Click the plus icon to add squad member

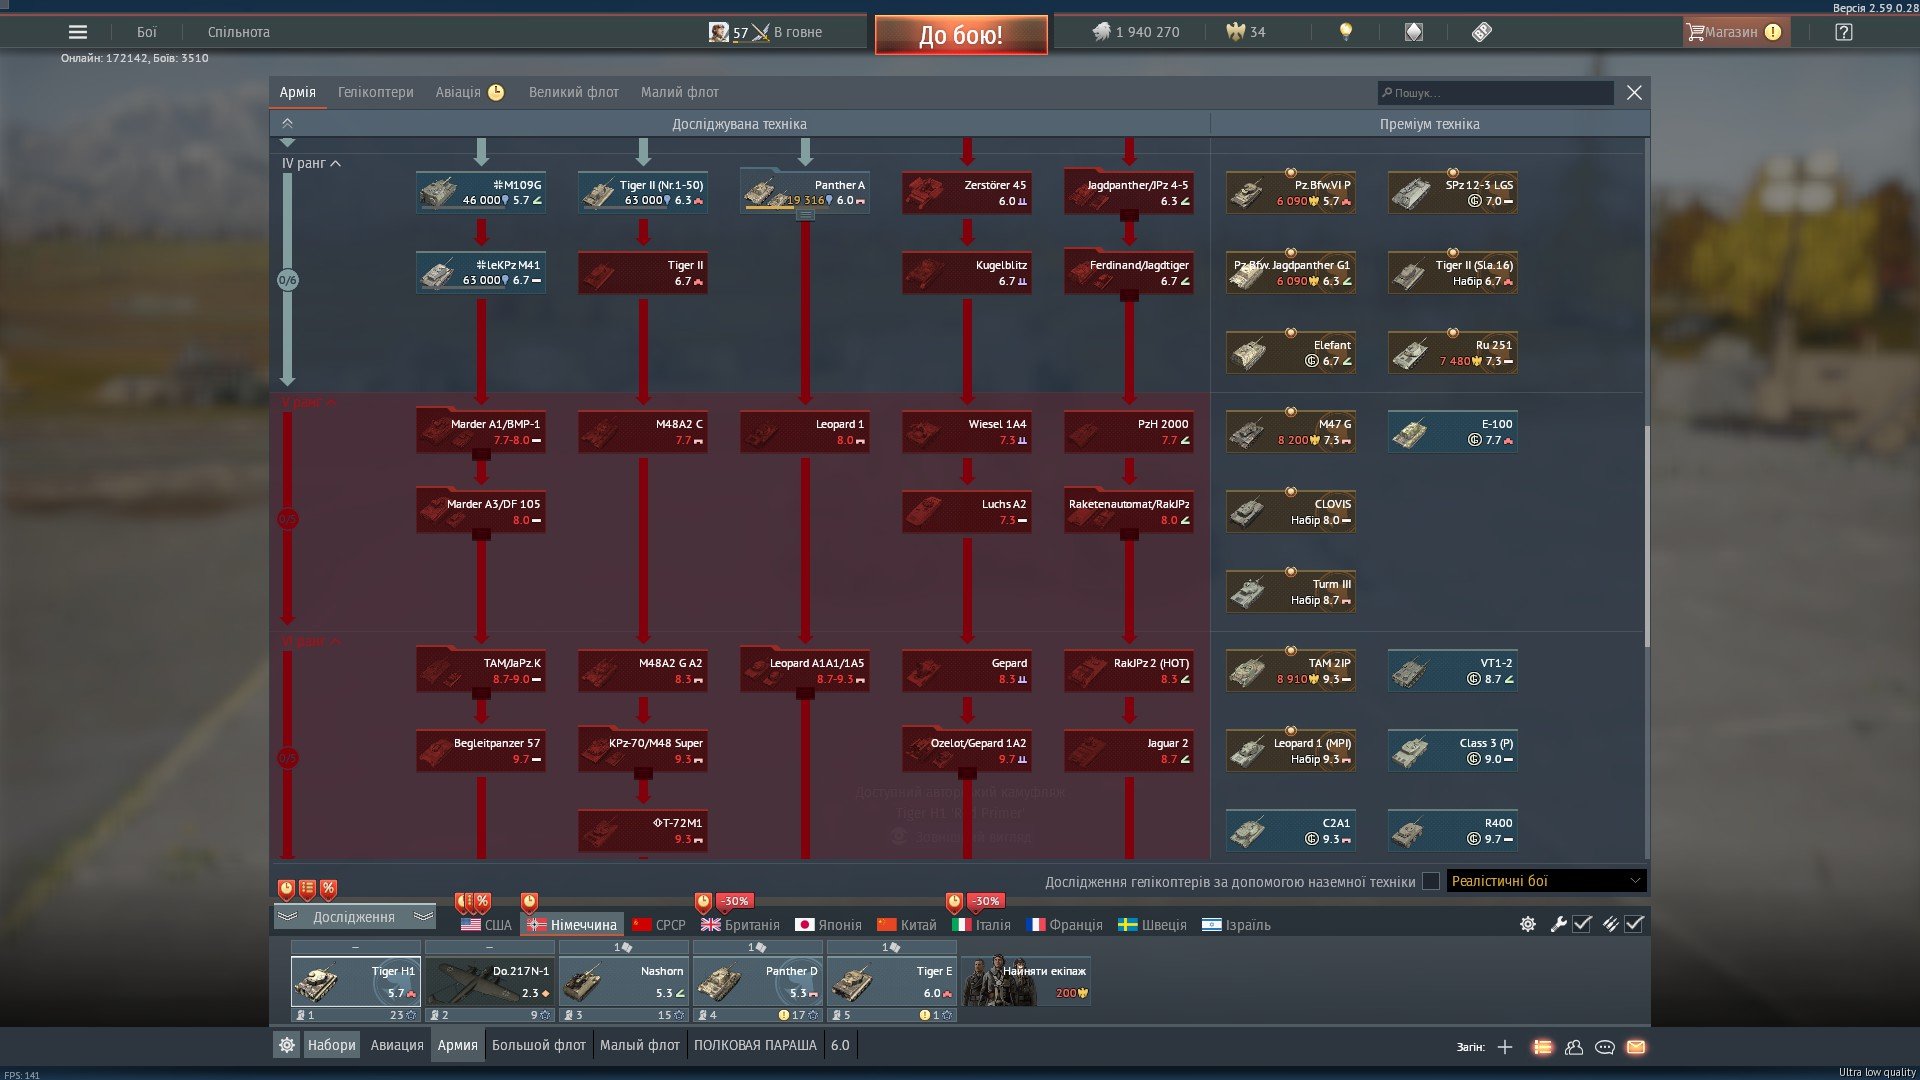click(x=1505, y=1047)
